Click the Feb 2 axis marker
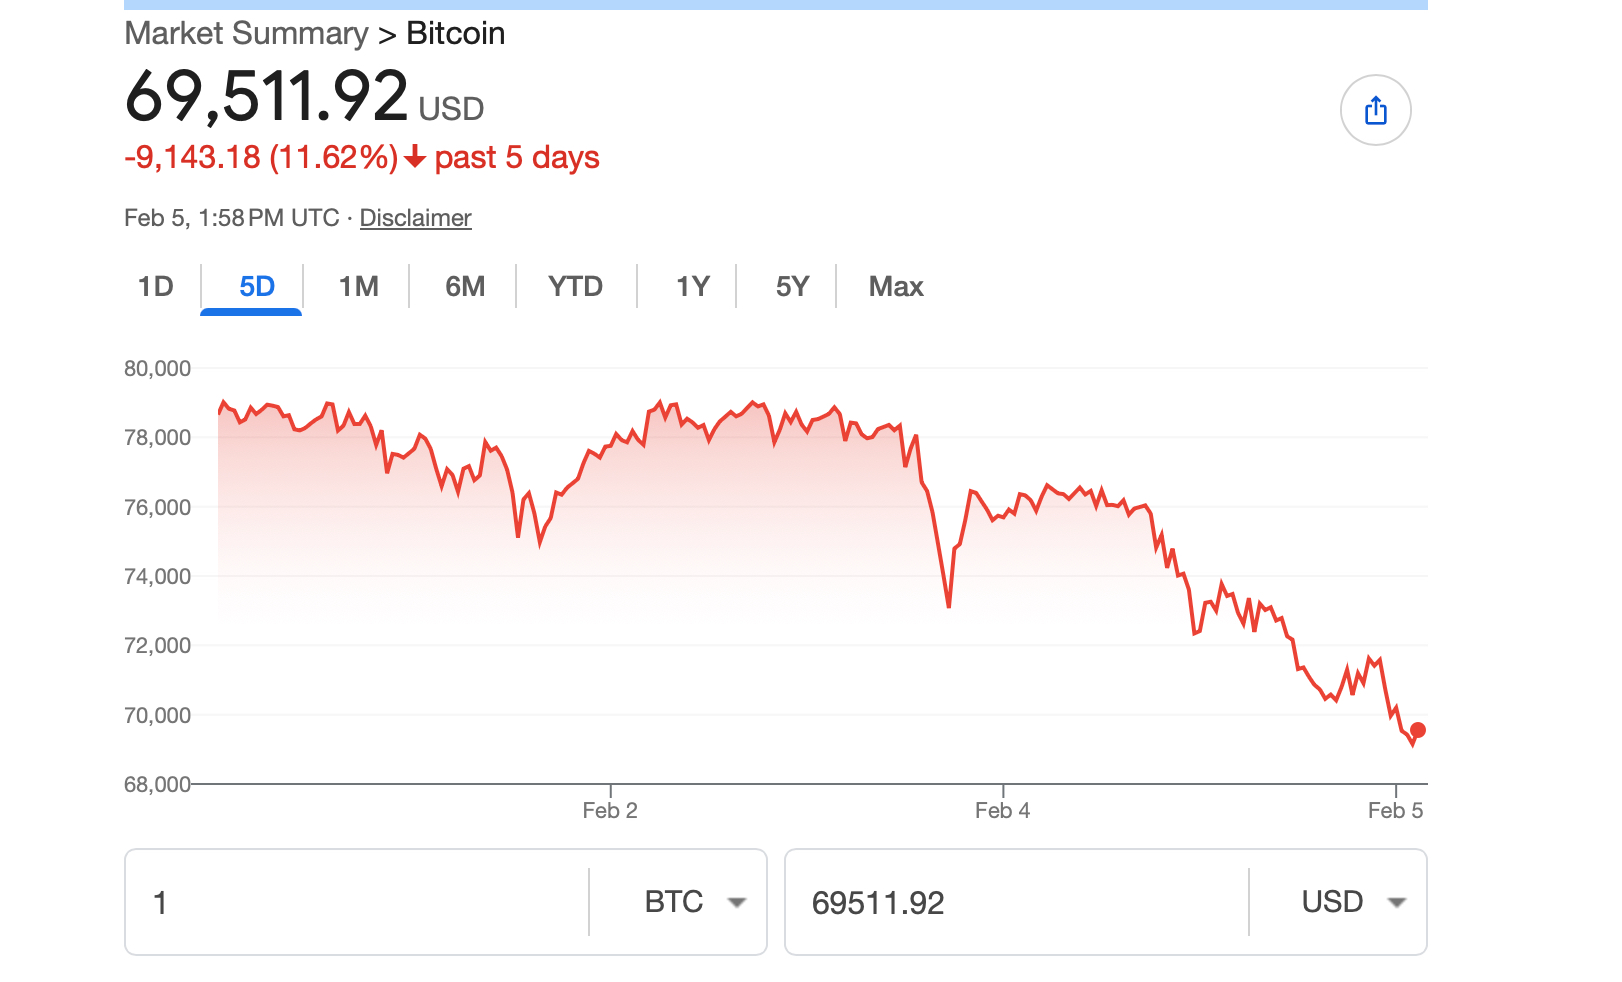This screenshot has height=982, width=1622. click(610, 810)
